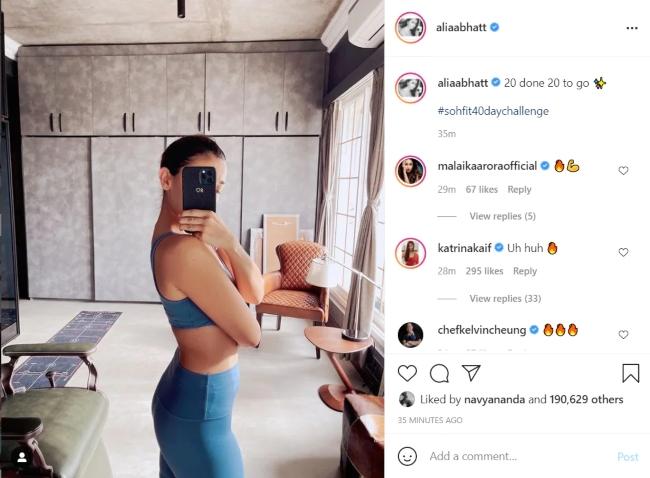
Task: Open the three-dot more options menu
Action: [632, 28]
